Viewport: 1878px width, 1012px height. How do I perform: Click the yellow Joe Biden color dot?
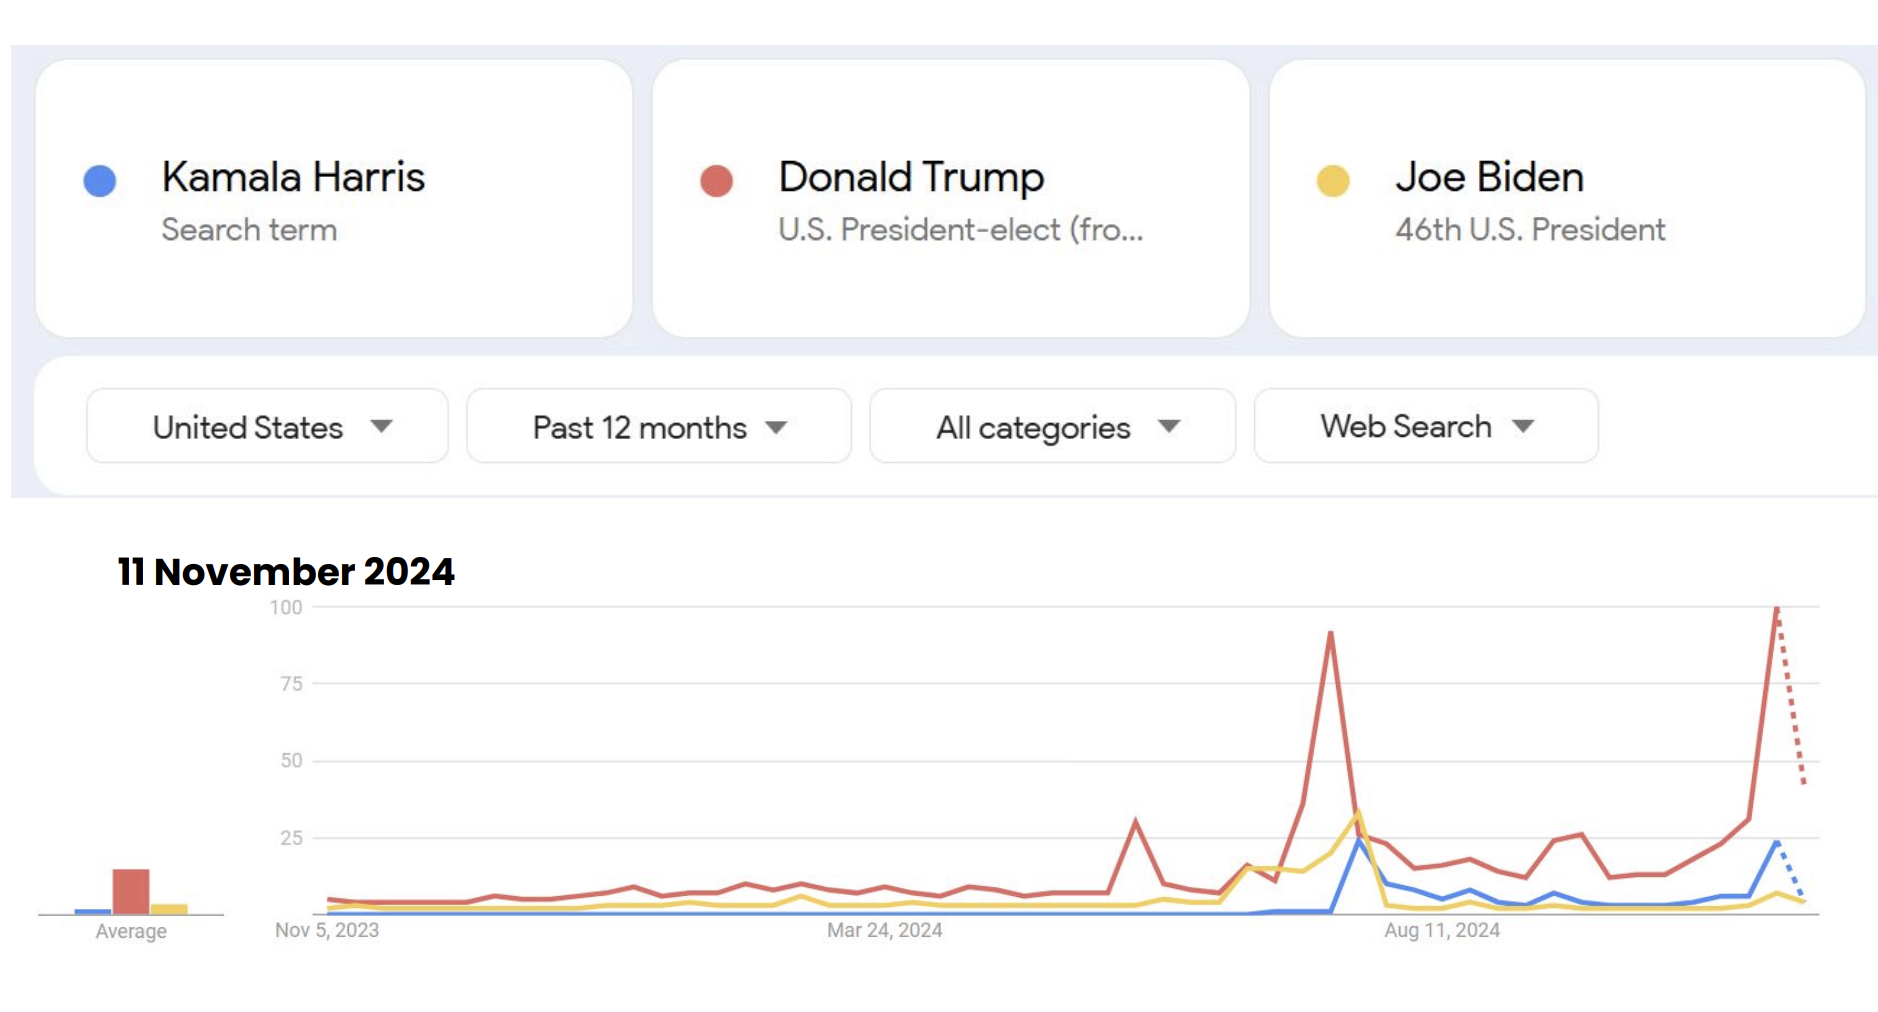pyautogui.click(x=1333, y=181)
